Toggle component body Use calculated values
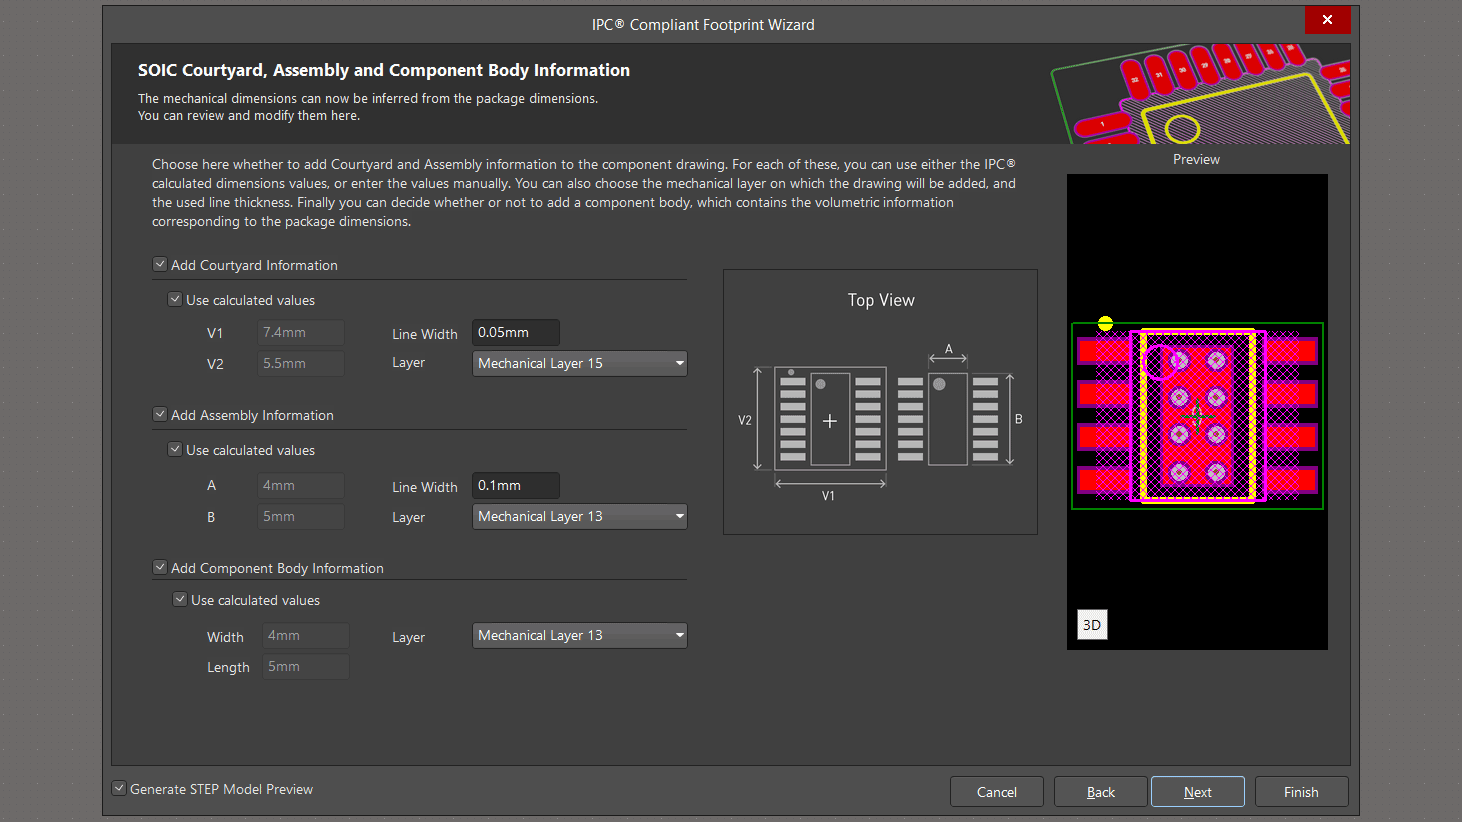Viewport: 1462px width, 822px height. click(x=180, y=600)
